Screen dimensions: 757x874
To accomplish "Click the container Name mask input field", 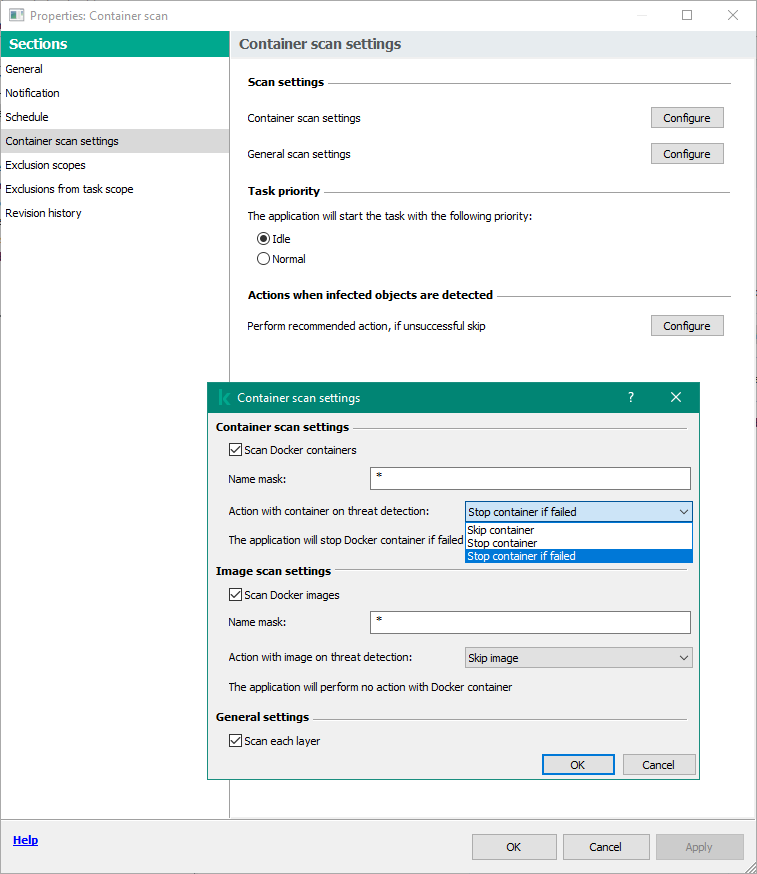I will pyautogui.click(x=530, y=478).
